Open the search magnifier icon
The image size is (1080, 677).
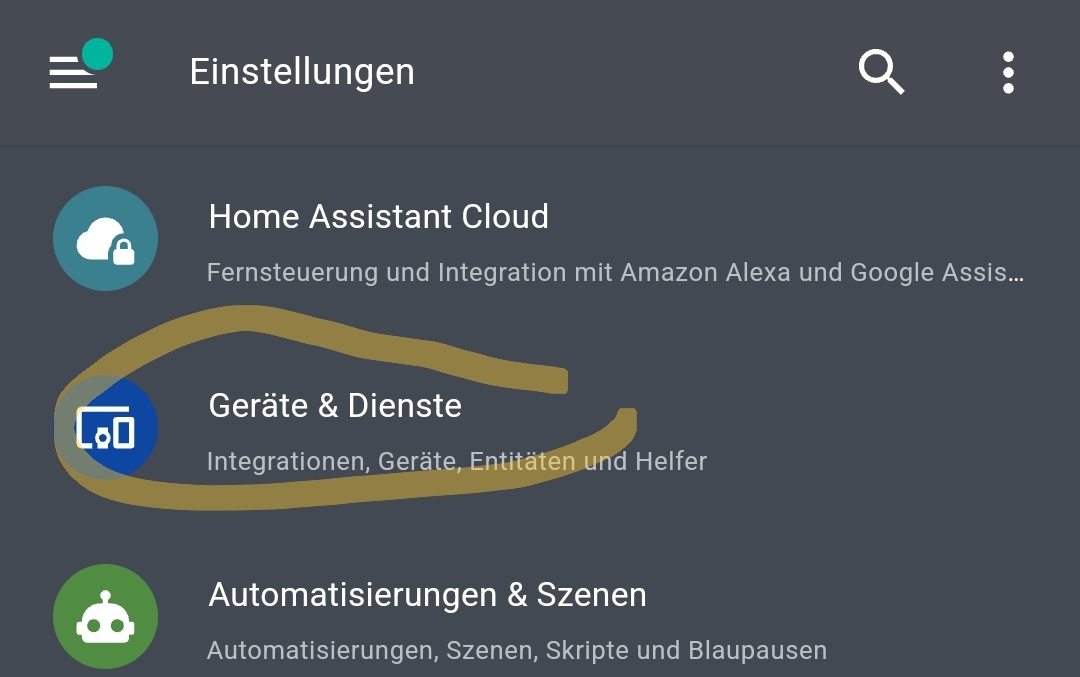click(x=881, y=72)
